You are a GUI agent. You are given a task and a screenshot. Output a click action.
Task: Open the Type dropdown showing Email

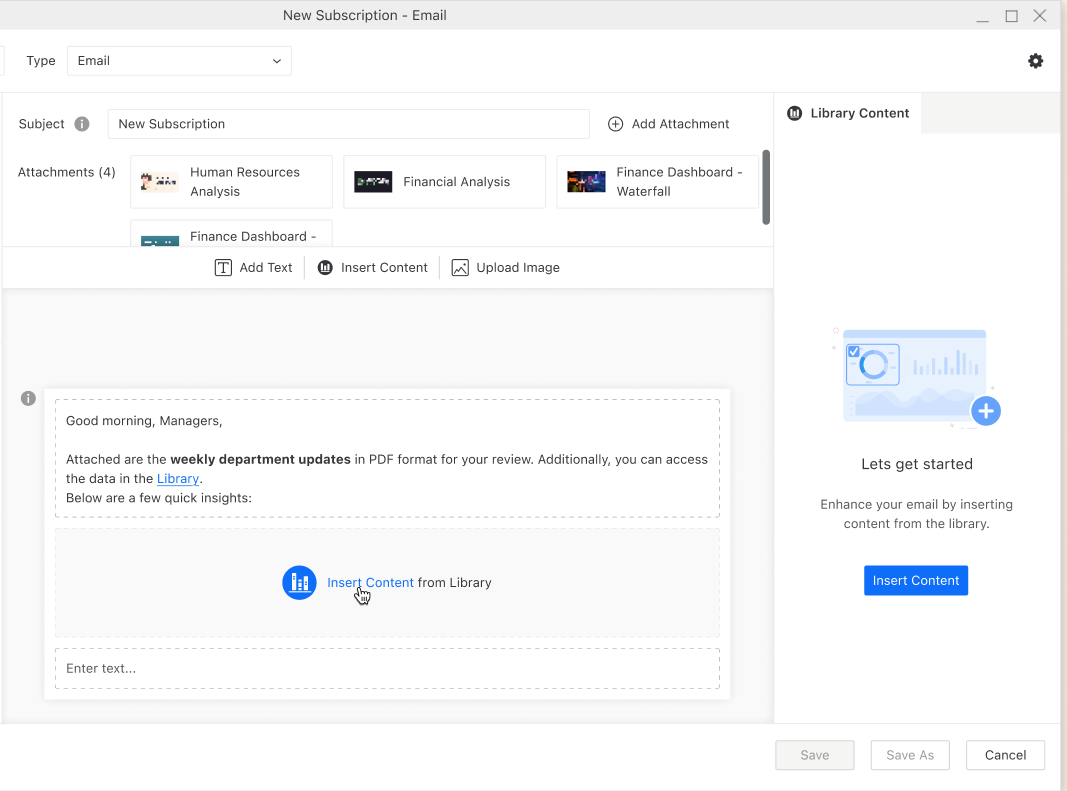(179, 61)
